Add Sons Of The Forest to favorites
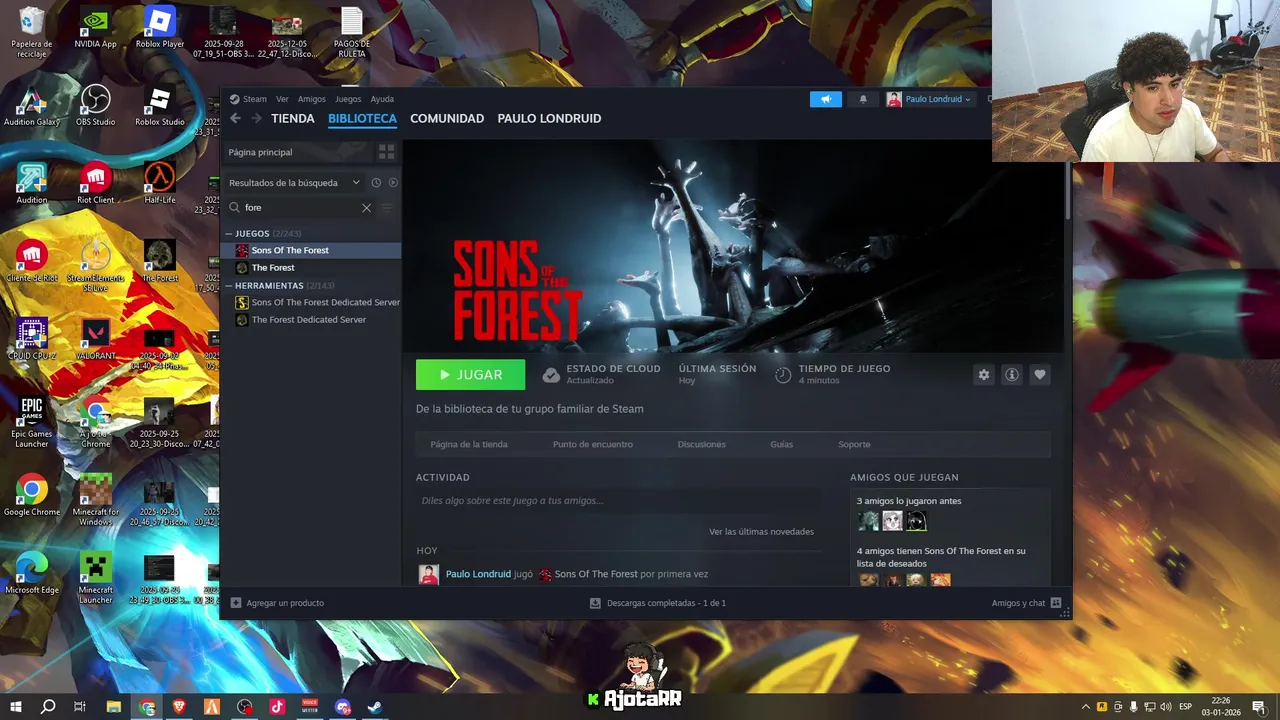Viewport: 1280px width, 720px height. (1040, 374)
